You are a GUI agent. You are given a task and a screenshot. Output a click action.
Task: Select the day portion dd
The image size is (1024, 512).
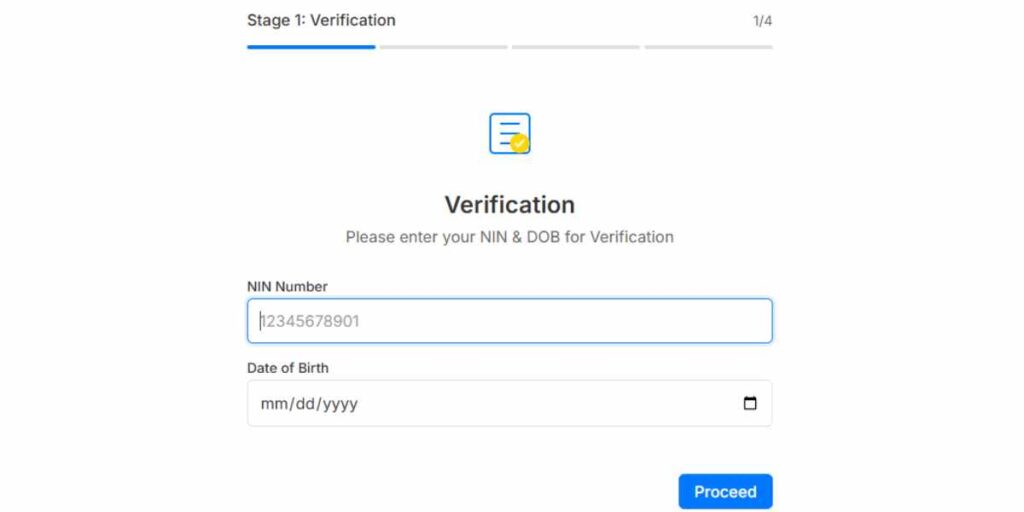(306, 404)
